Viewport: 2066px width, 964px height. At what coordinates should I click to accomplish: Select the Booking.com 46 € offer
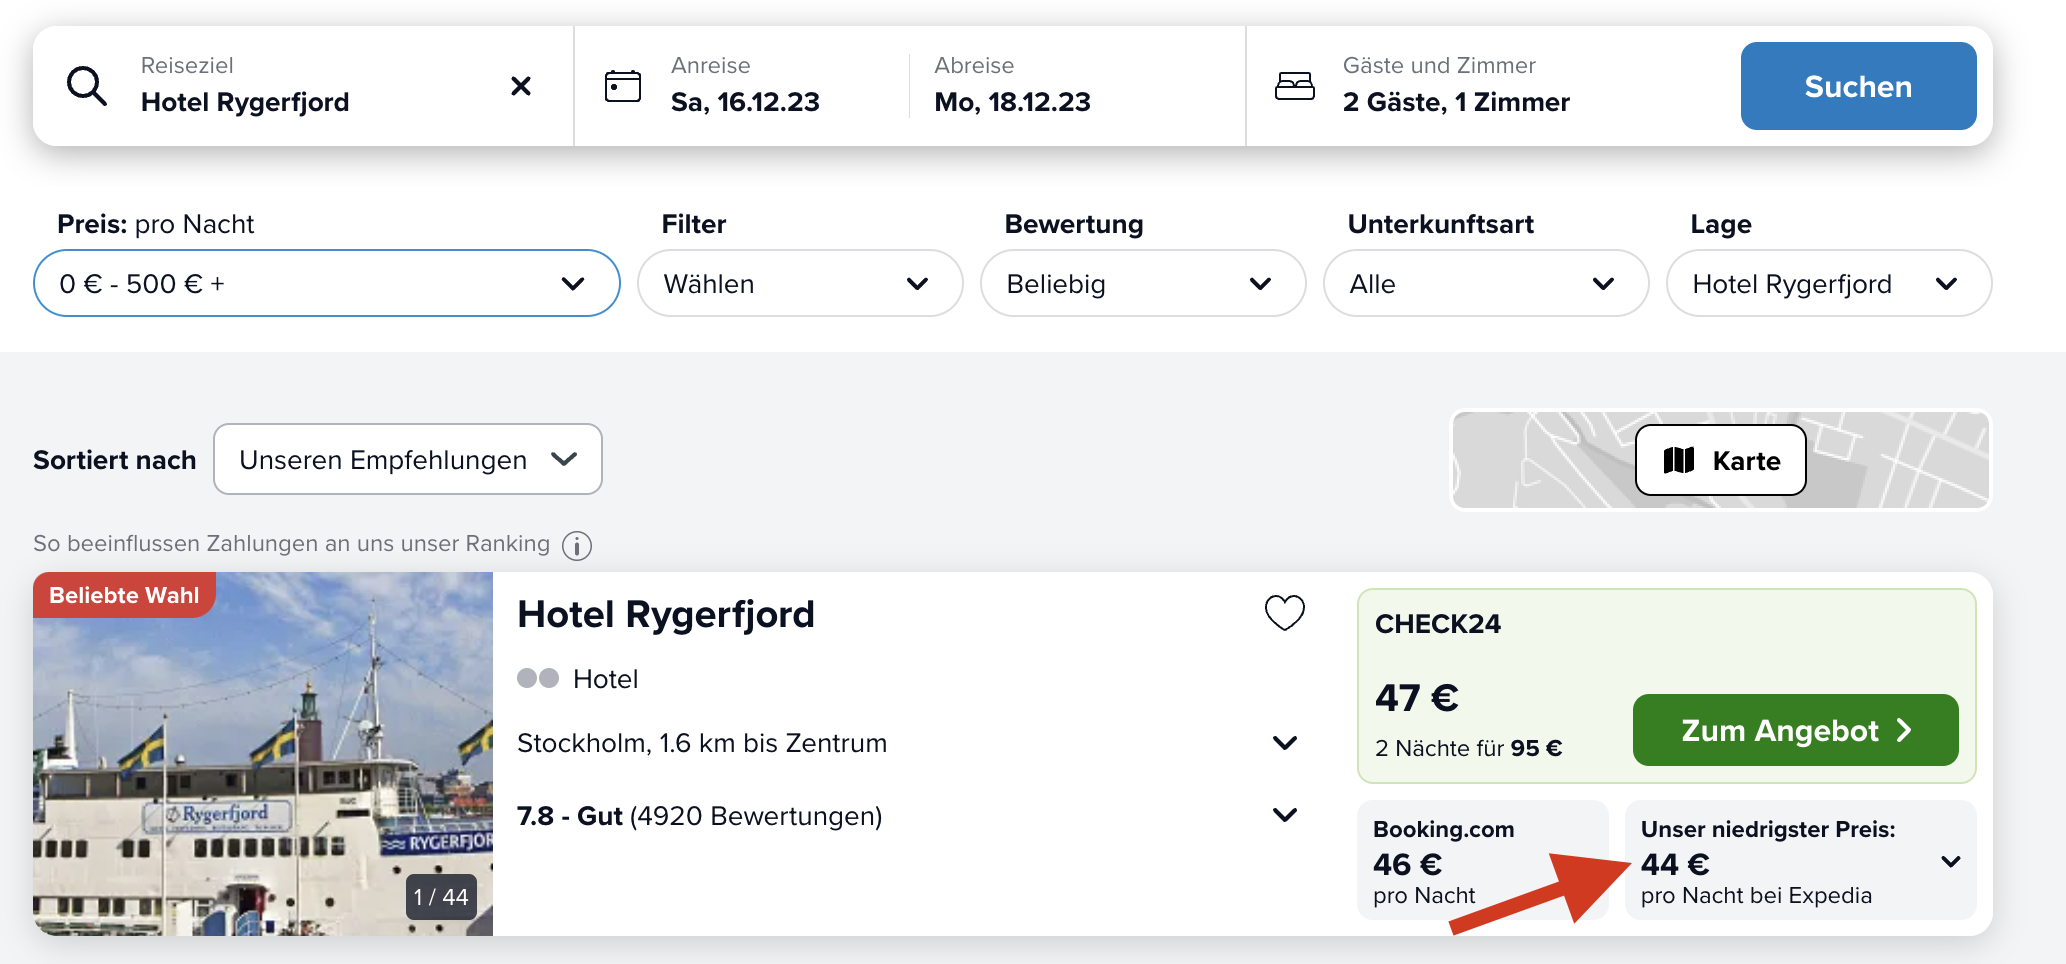click(x=1483, y=860)
